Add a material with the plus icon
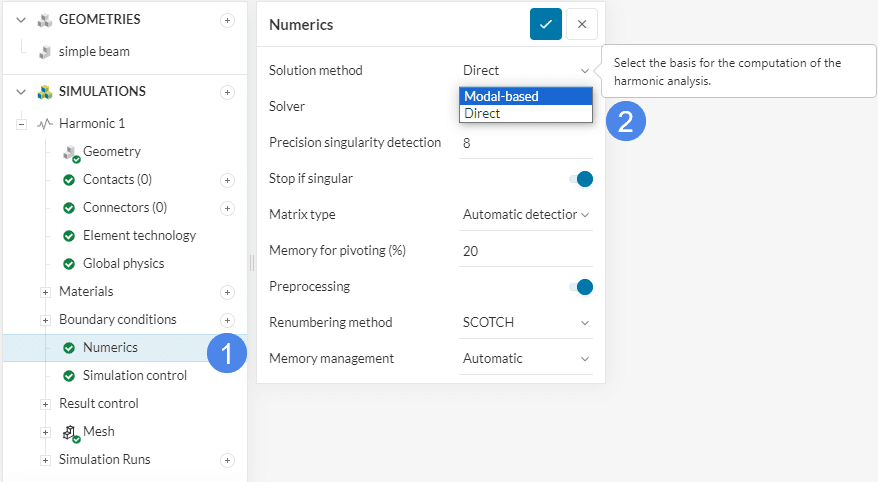The image size is (878, 482). (227, 292)
